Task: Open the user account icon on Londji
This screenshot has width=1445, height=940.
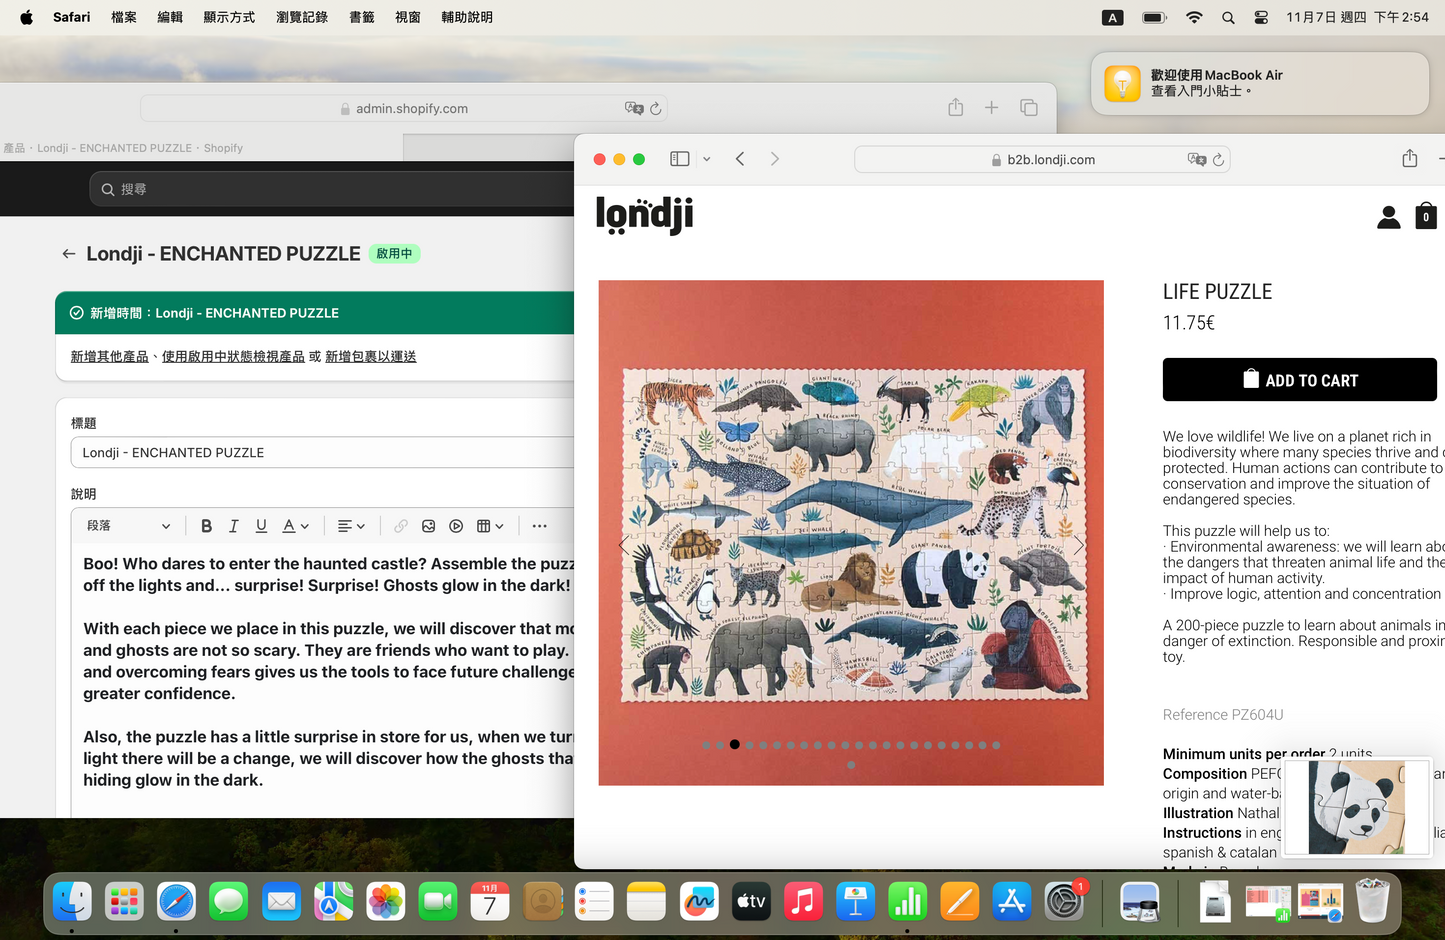Action: 1388,217
